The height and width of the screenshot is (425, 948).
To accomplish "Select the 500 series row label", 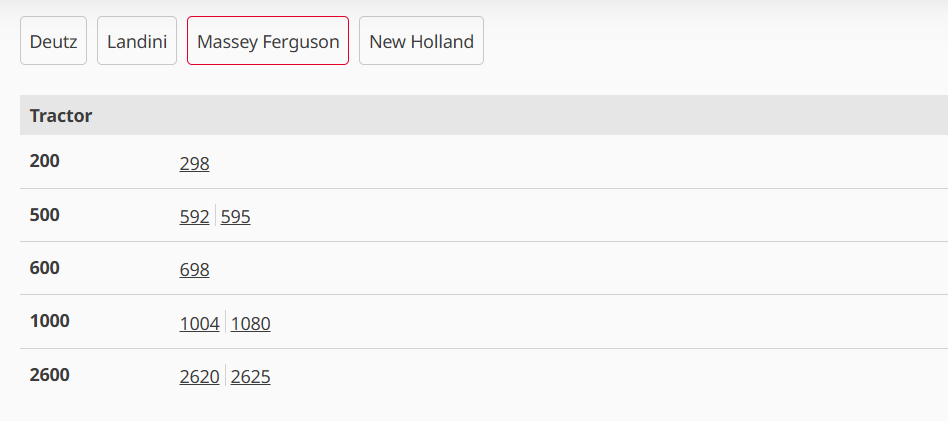I will (x=45, y=214).
